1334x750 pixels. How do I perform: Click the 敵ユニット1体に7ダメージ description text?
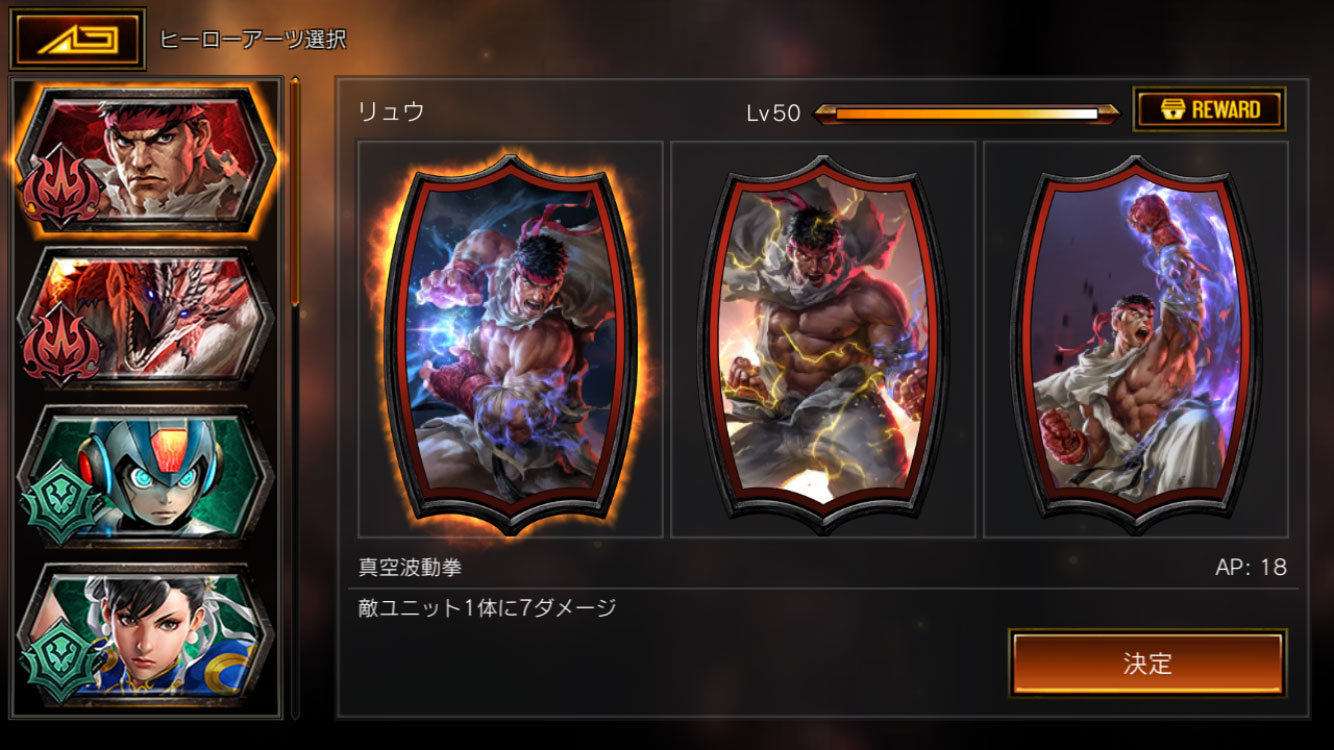tap(487, 607)
